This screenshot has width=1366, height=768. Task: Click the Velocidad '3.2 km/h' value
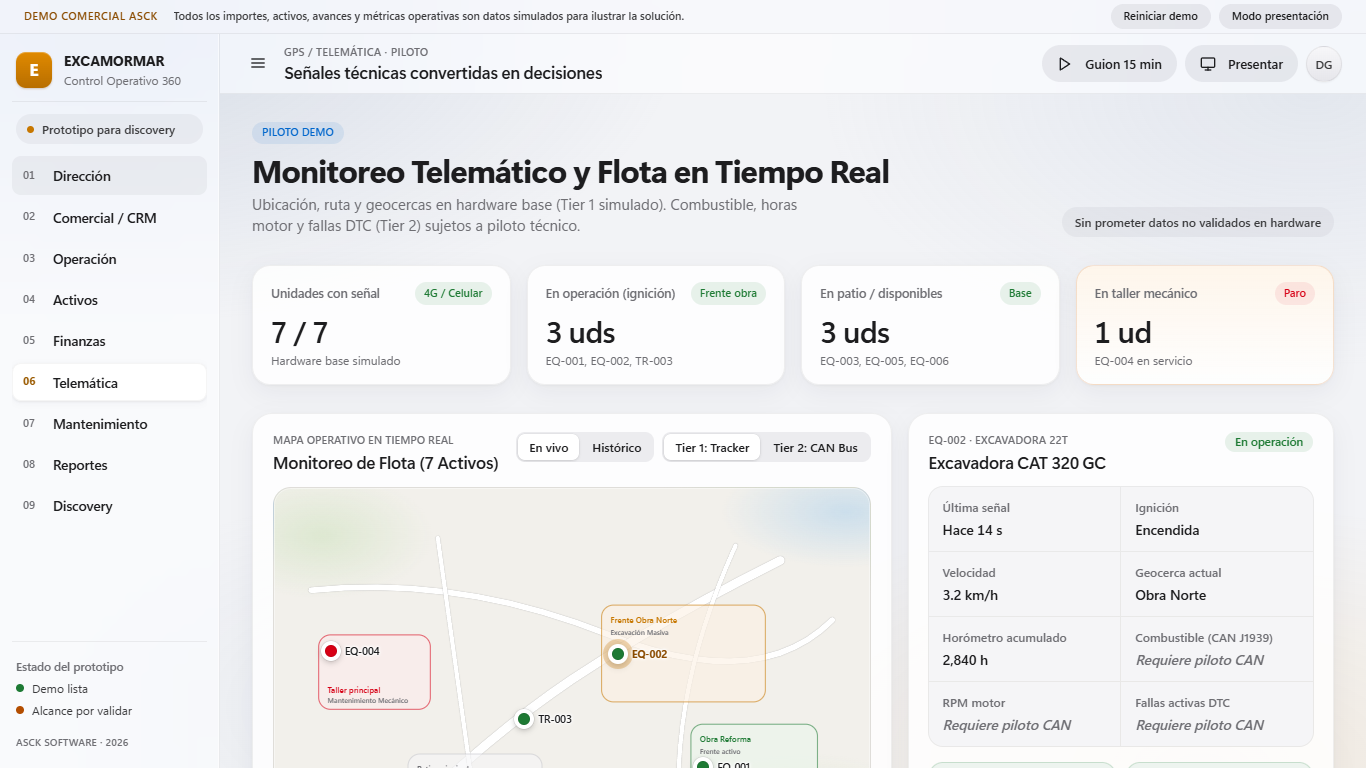pyautogui.click(x=970, y=595)
